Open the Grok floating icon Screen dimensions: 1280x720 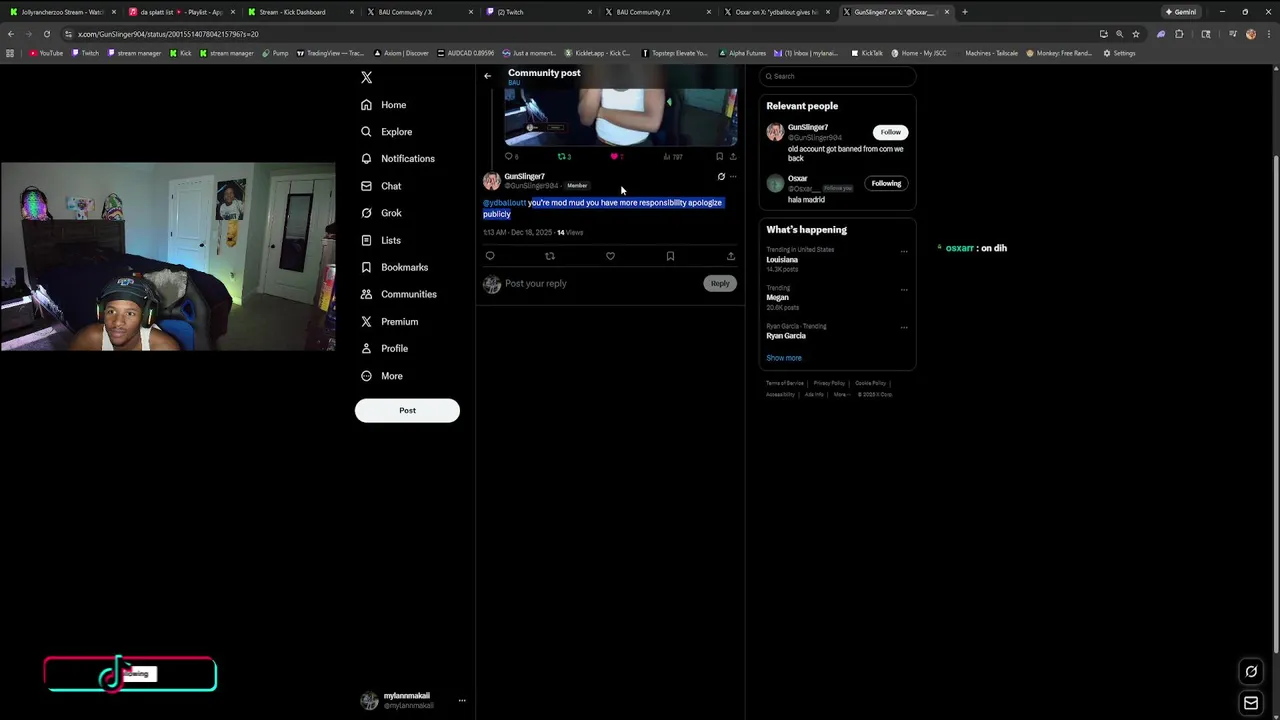click(x=1251, y=672)
